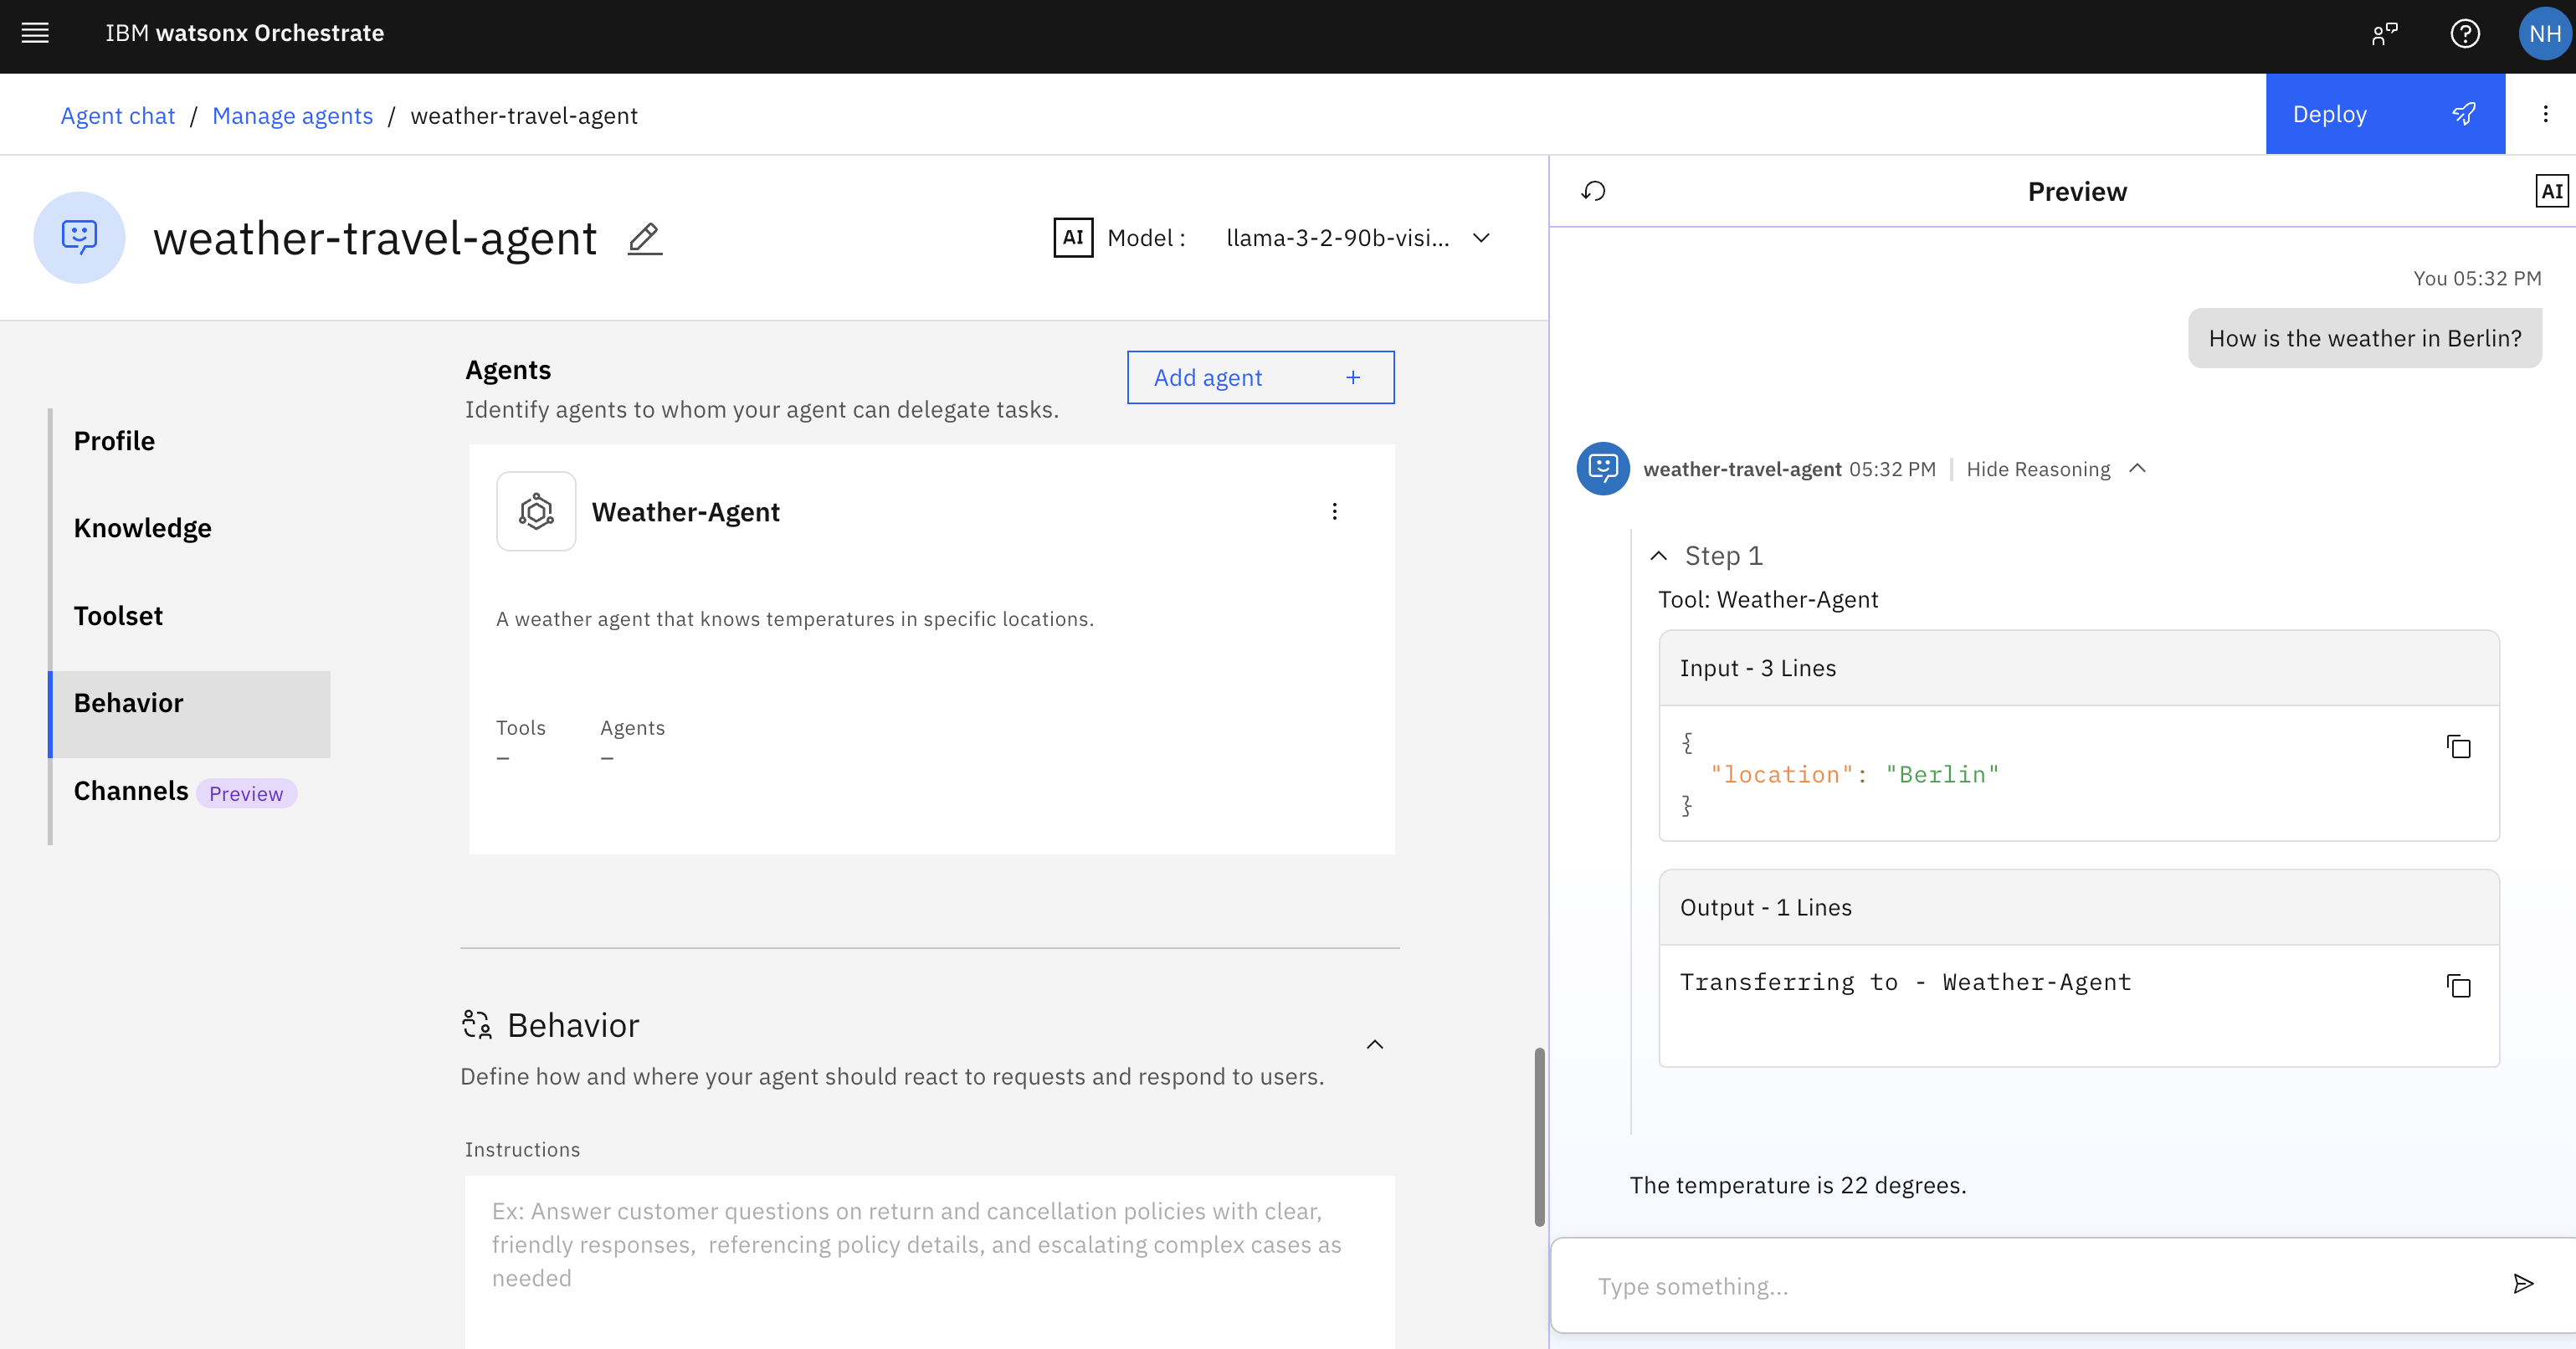
Task: Click the AI label icon next to Model
Action: (x=1073, y=238)
